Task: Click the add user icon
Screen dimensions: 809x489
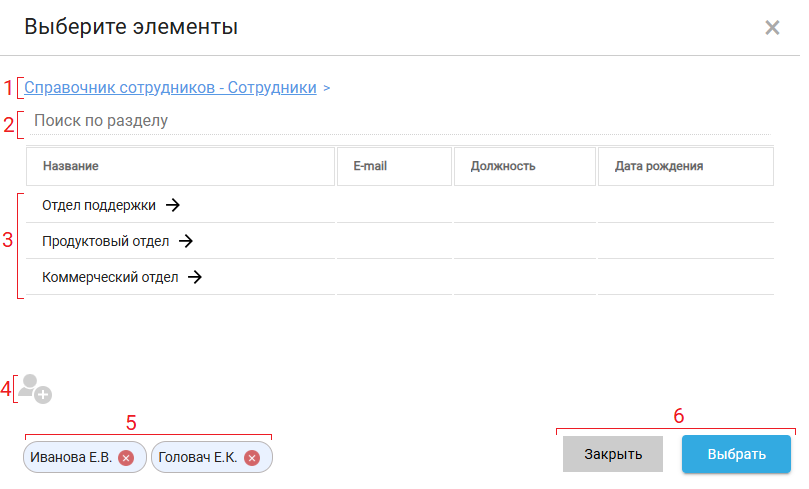Action: (35, 388)
